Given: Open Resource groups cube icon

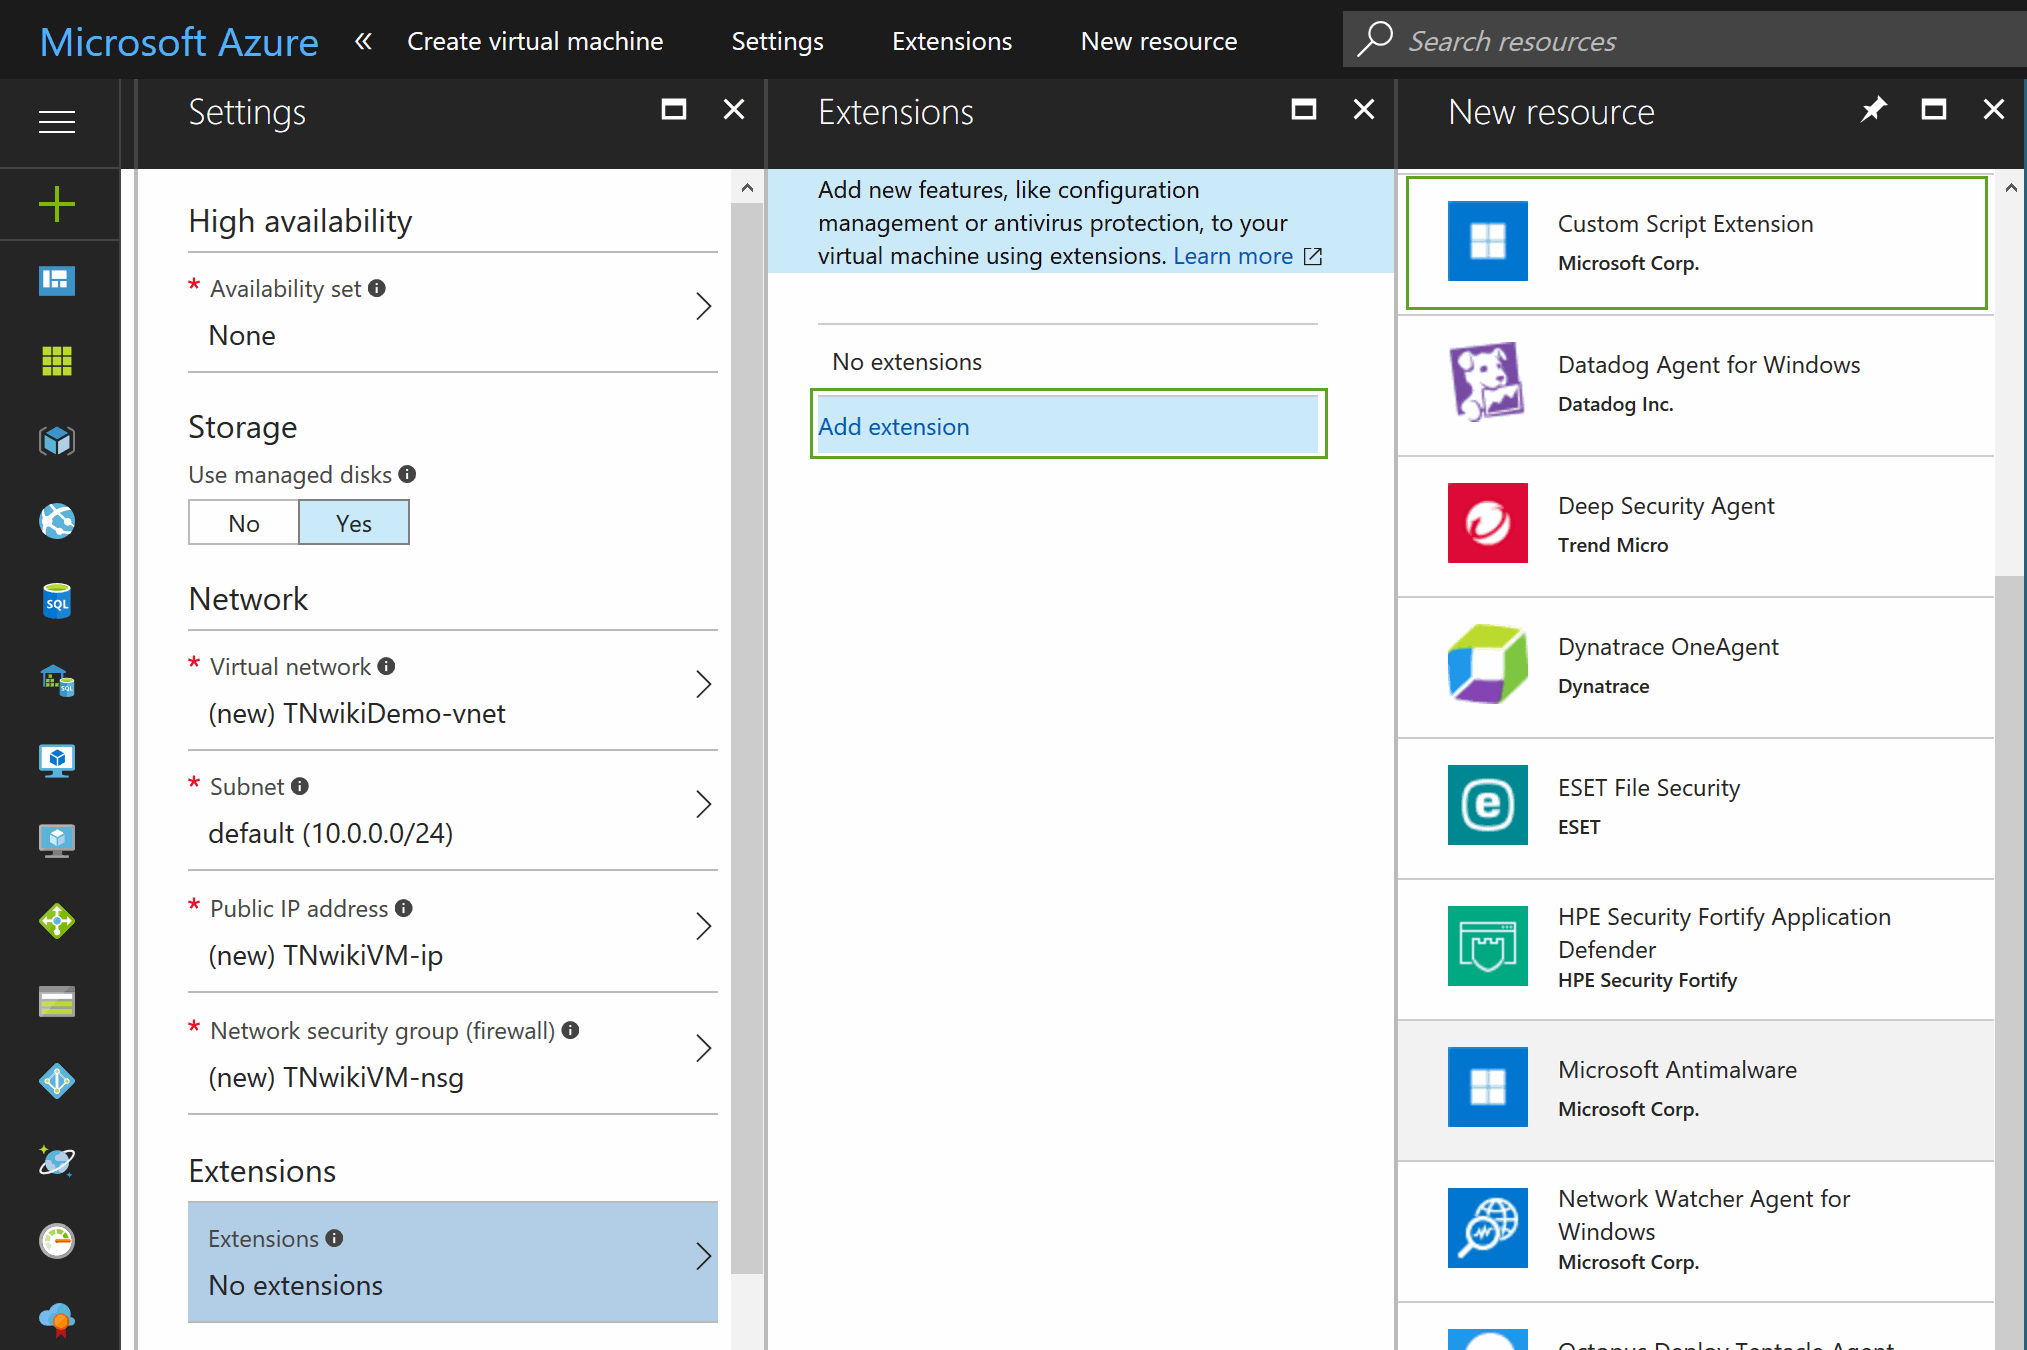Looking at the screenshot, I should [x=57, y=440].
